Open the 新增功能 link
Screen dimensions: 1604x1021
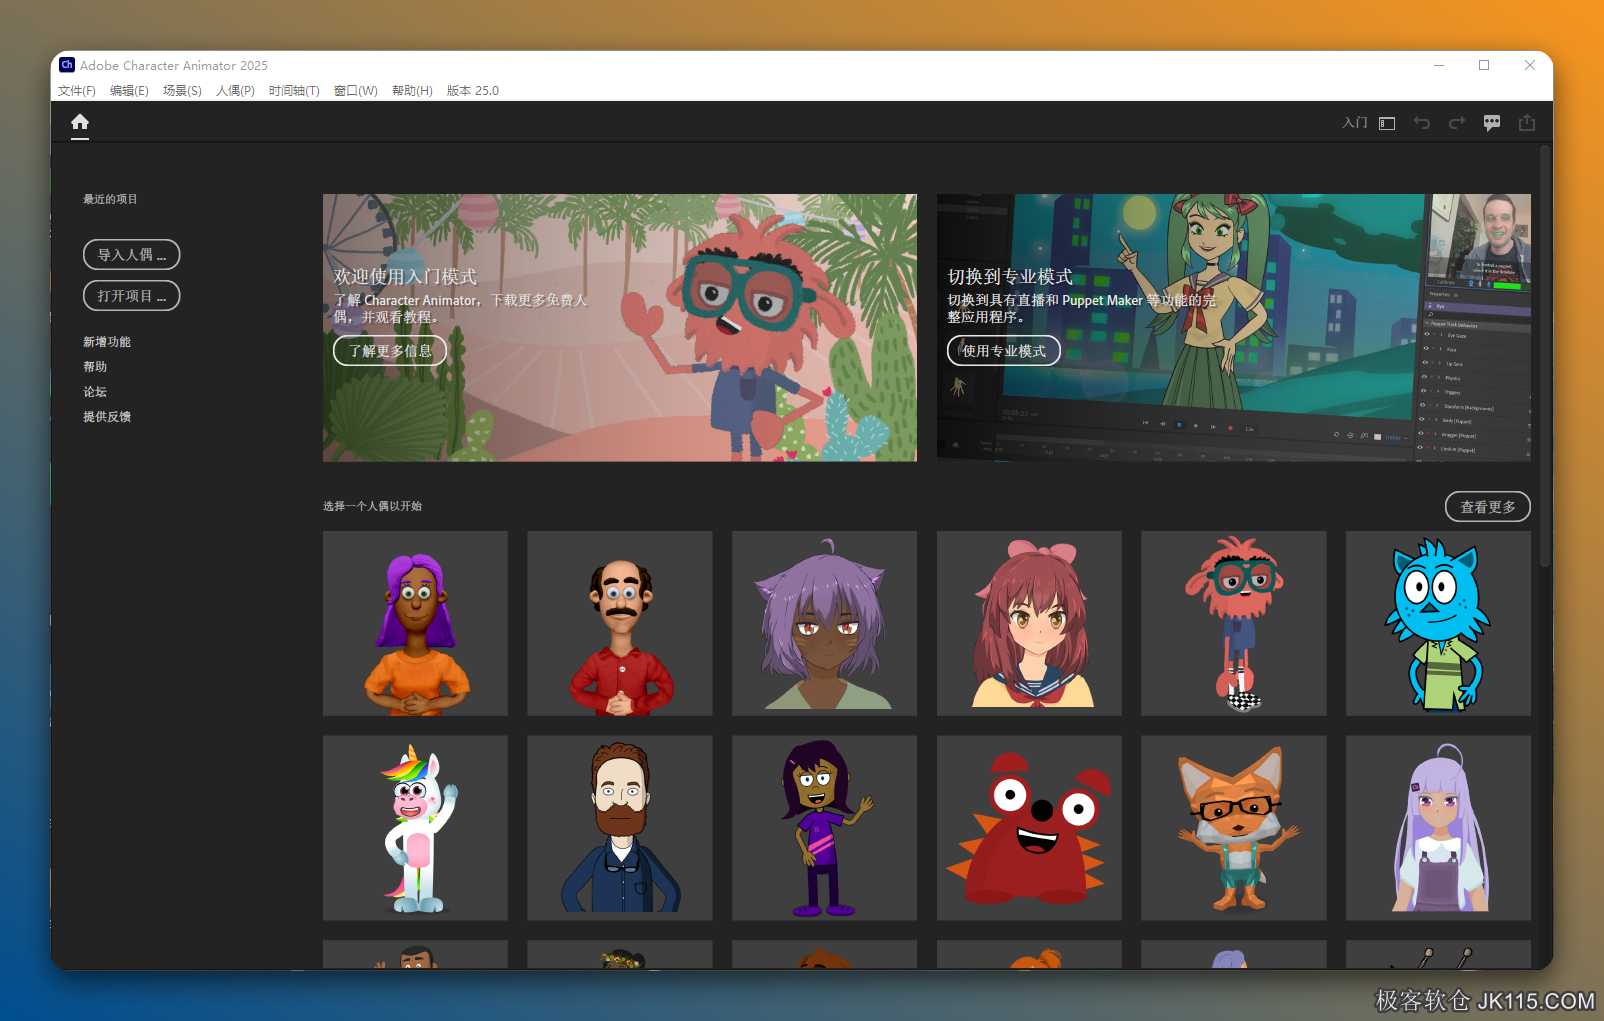tap(107, 342)
